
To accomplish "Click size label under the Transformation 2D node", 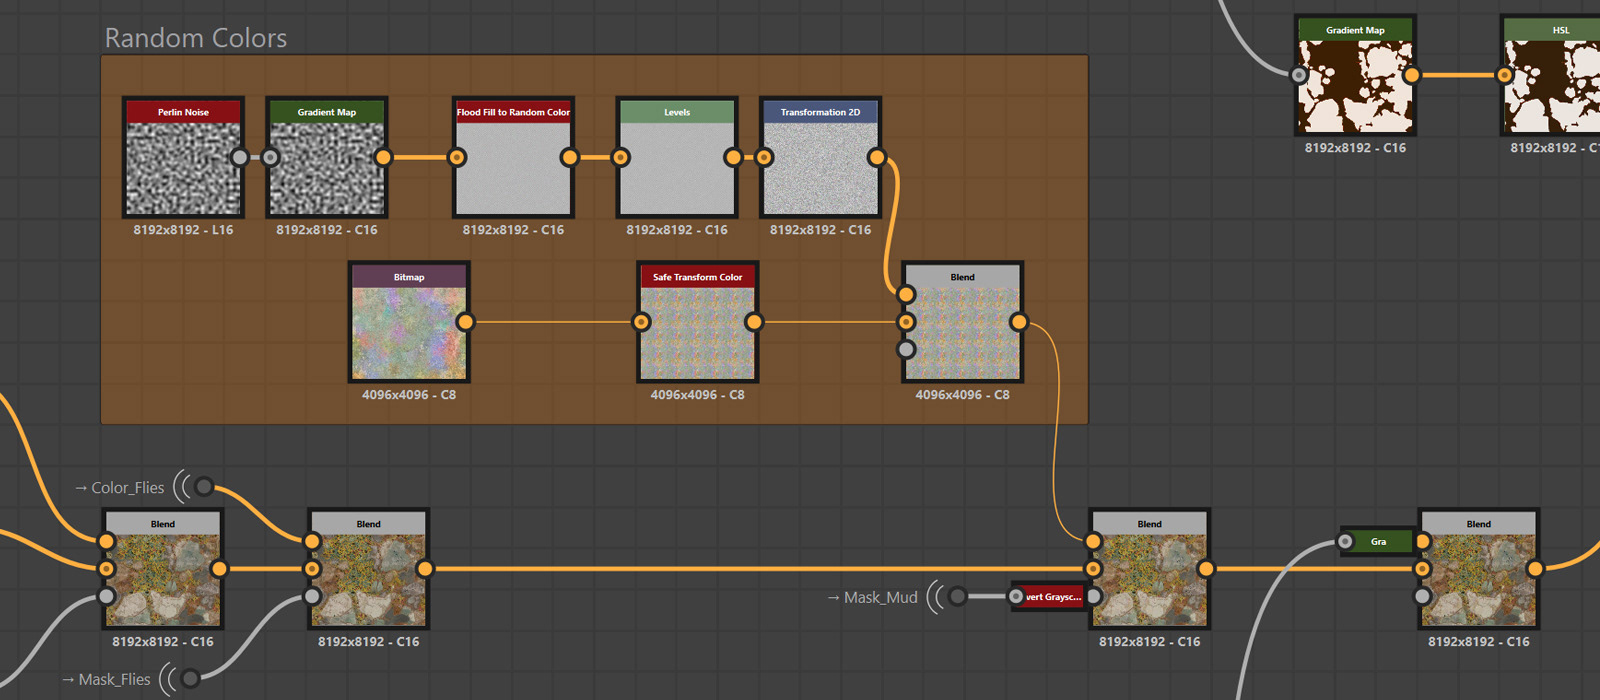I will (x=820, y=230).
